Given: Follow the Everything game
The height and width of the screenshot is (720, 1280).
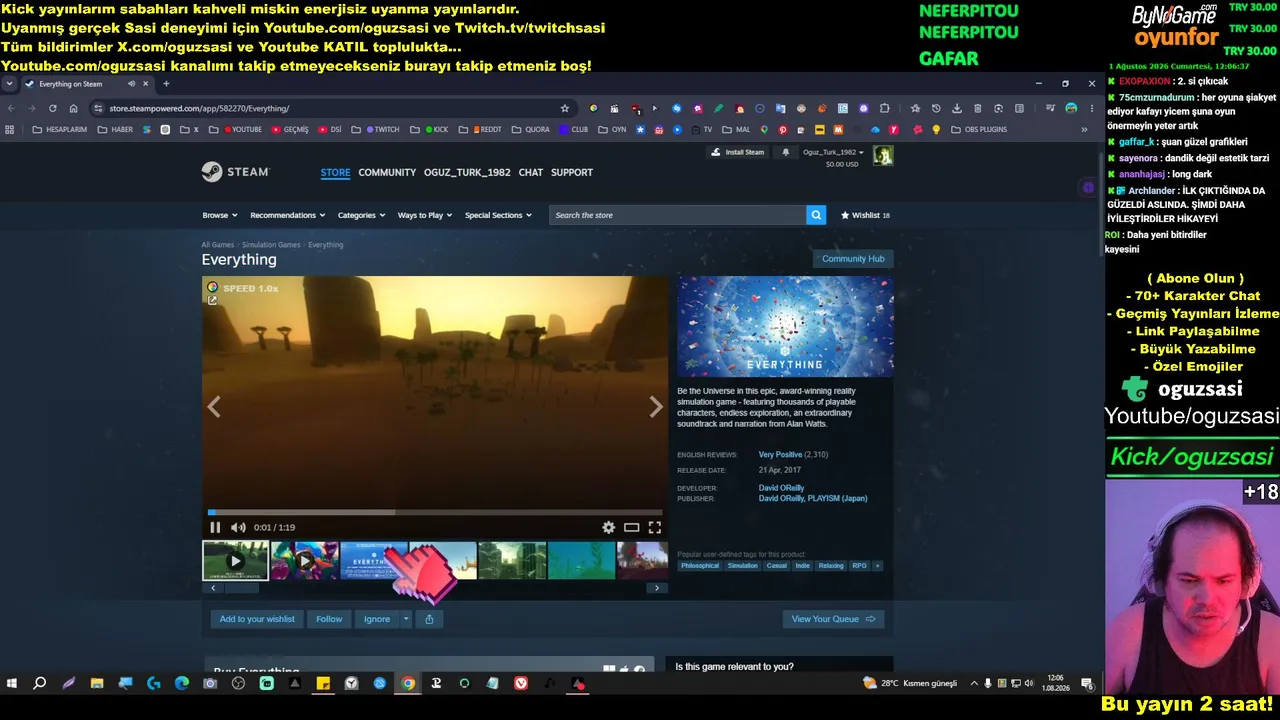Looking at the screenshot, I should pos(329,619).
